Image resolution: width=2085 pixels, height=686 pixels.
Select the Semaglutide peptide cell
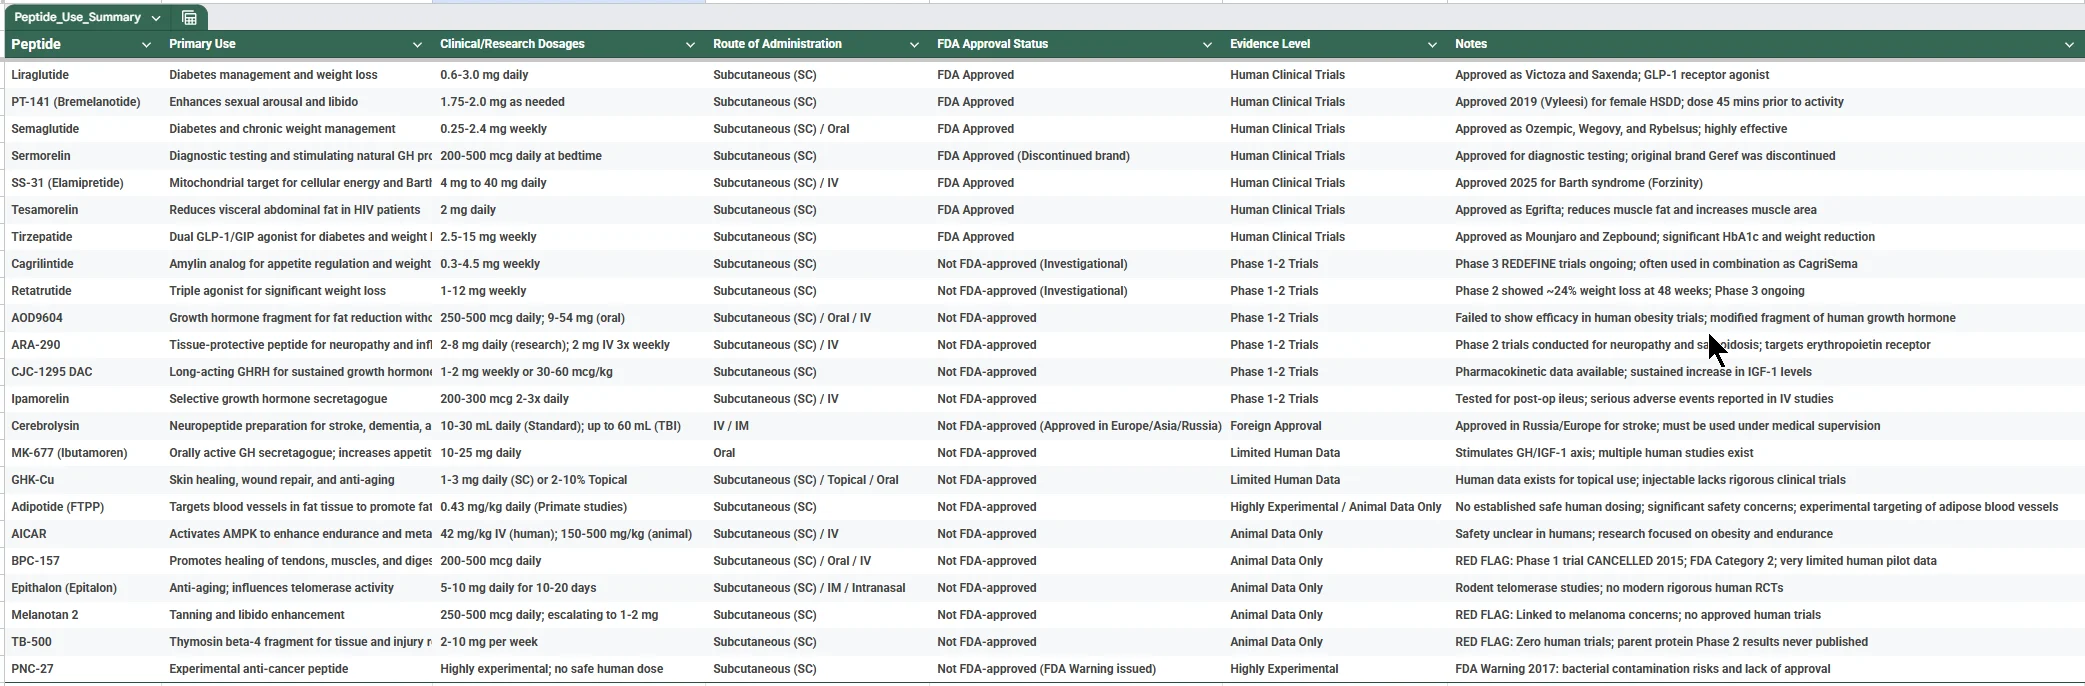[45, 129]
